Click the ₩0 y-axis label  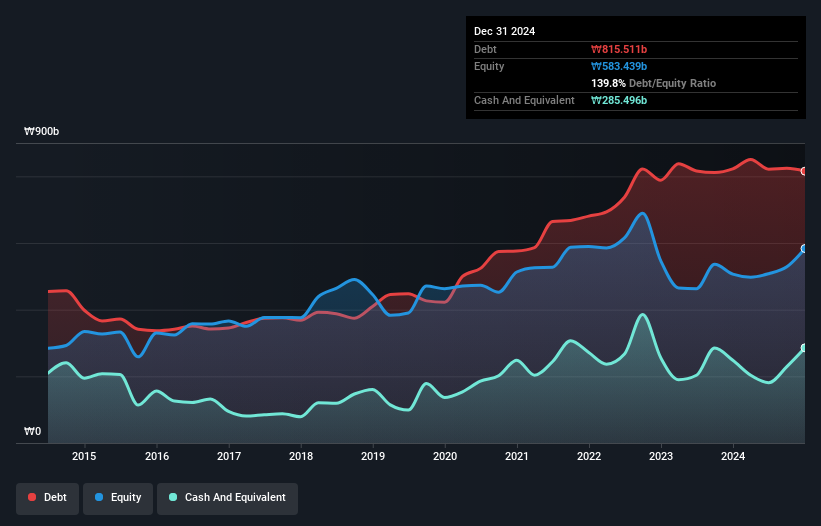32,431
